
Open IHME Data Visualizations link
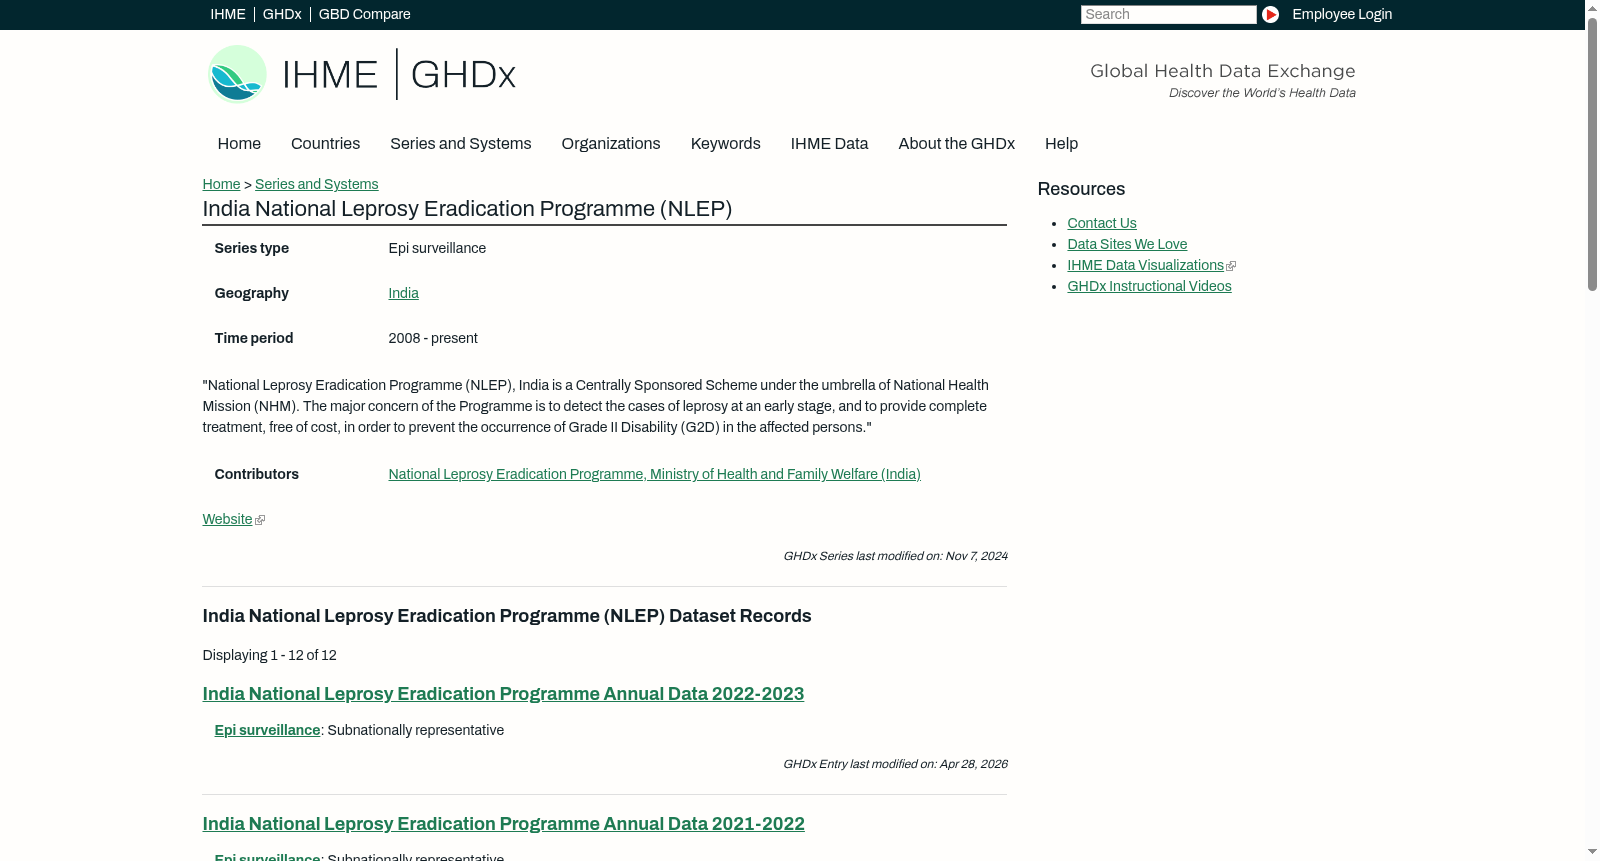[1145, 265]
